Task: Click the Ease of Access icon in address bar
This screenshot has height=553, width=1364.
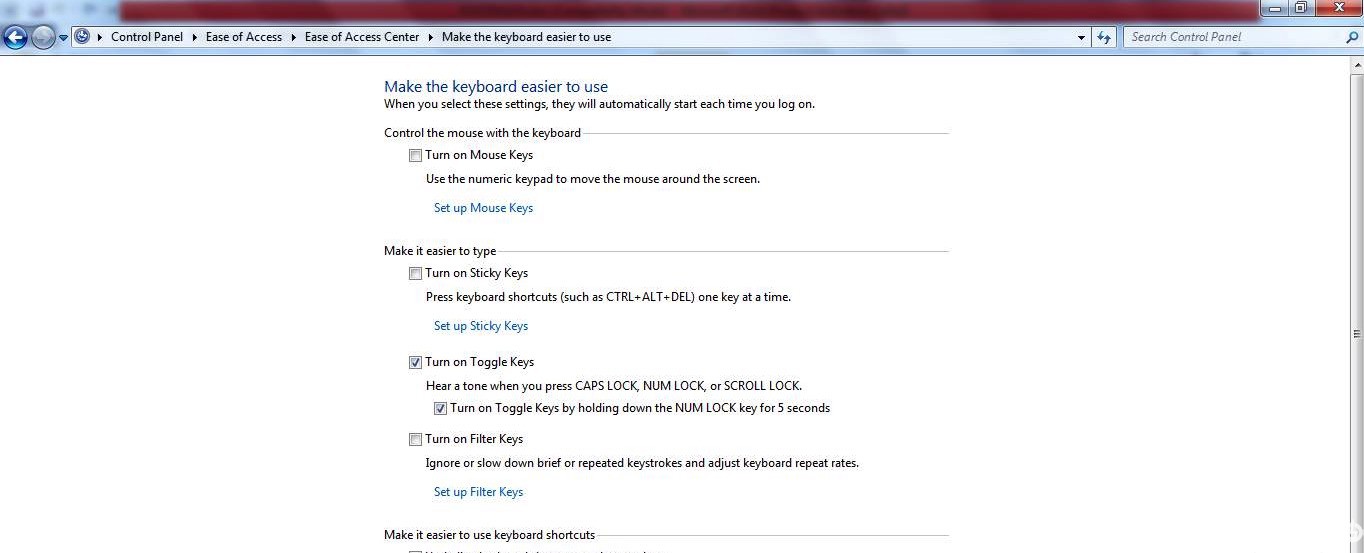Action: 82,37
